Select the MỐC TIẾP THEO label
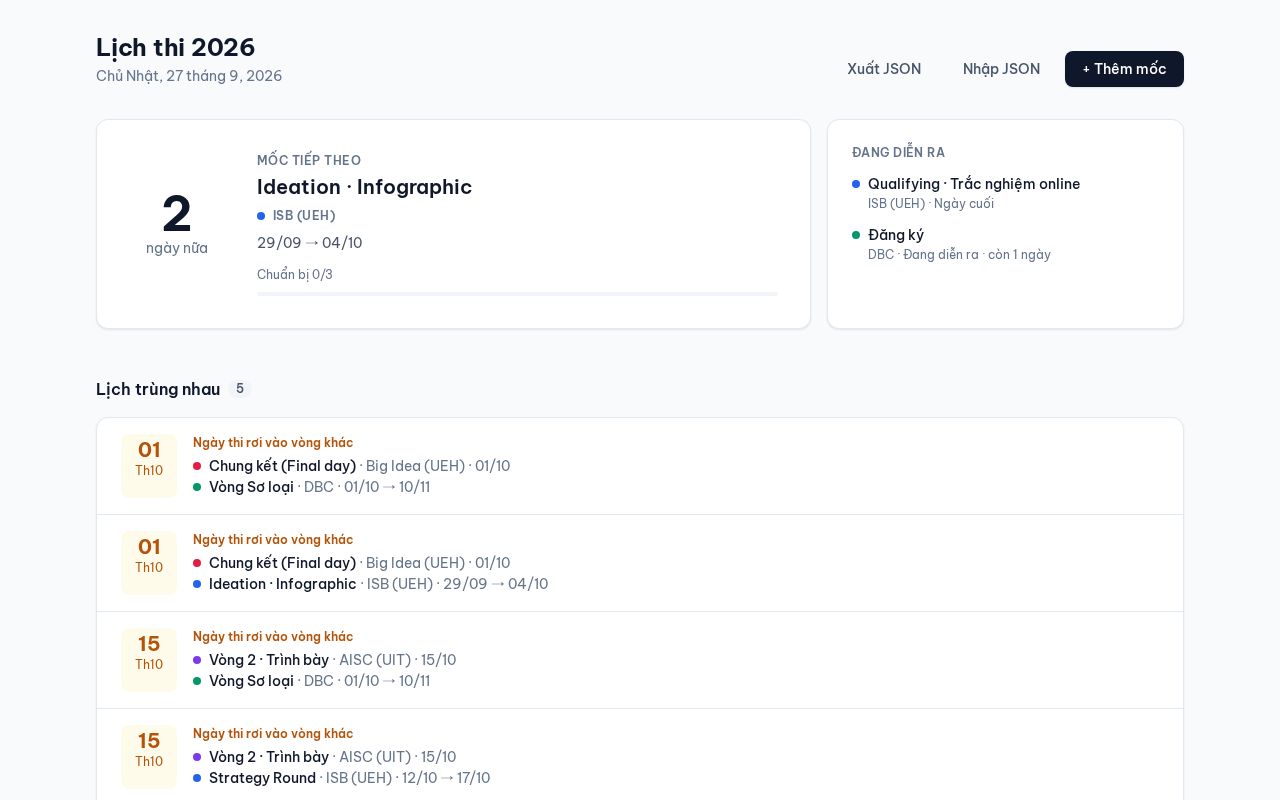 click(309, 160)
